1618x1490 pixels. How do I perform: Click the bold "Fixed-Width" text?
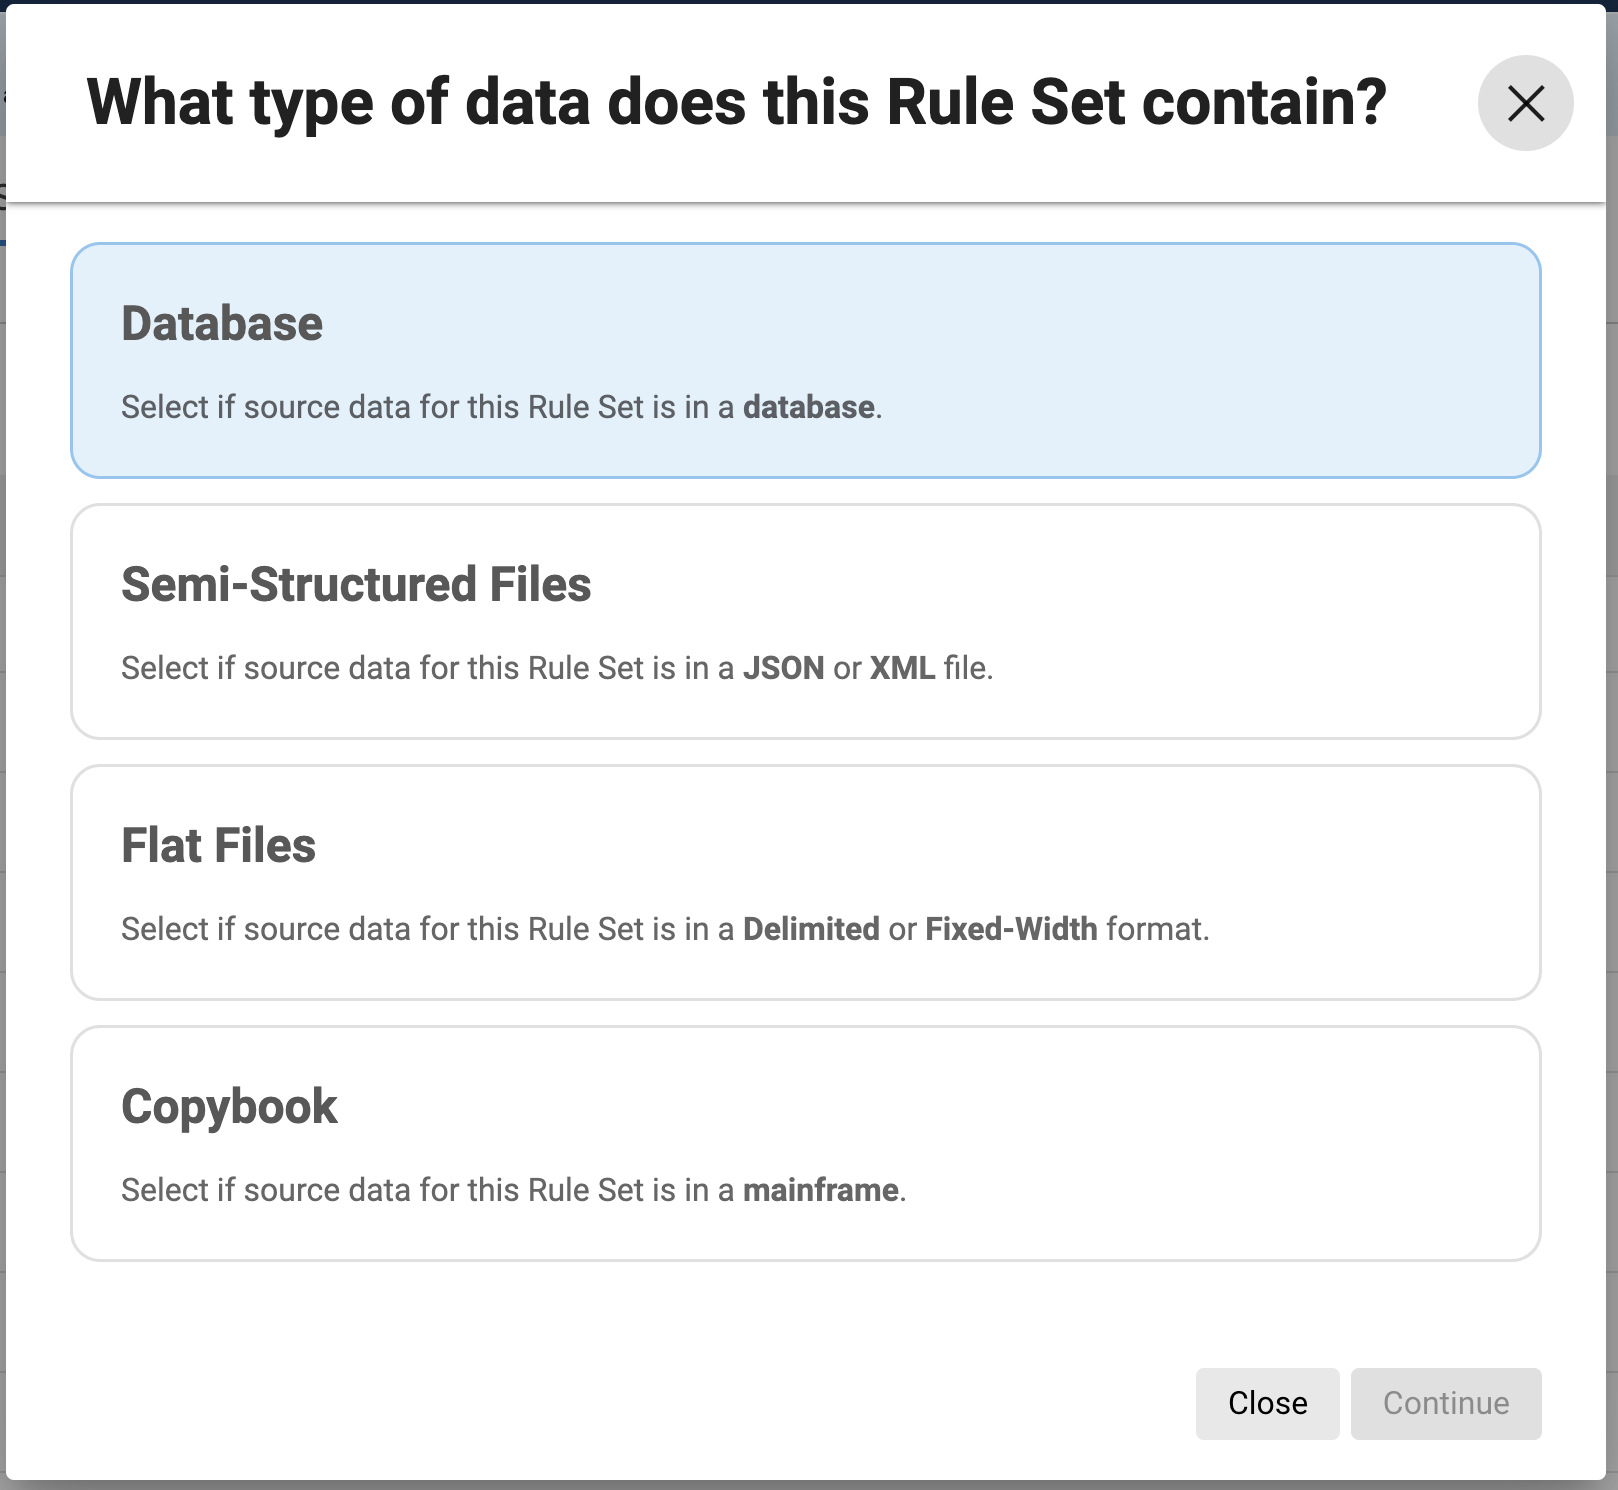(1011, 930)
